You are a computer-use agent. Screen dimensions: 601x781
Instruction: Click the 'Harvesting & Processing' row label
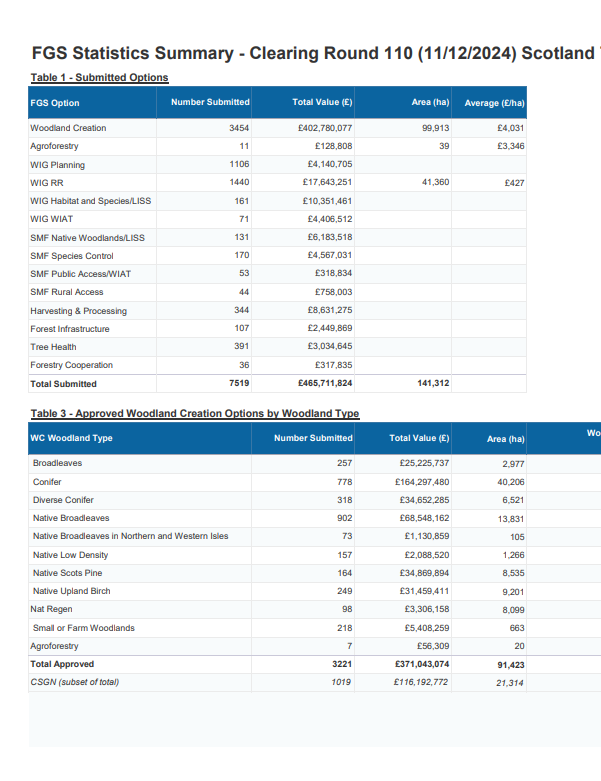[x=79, y=311]
